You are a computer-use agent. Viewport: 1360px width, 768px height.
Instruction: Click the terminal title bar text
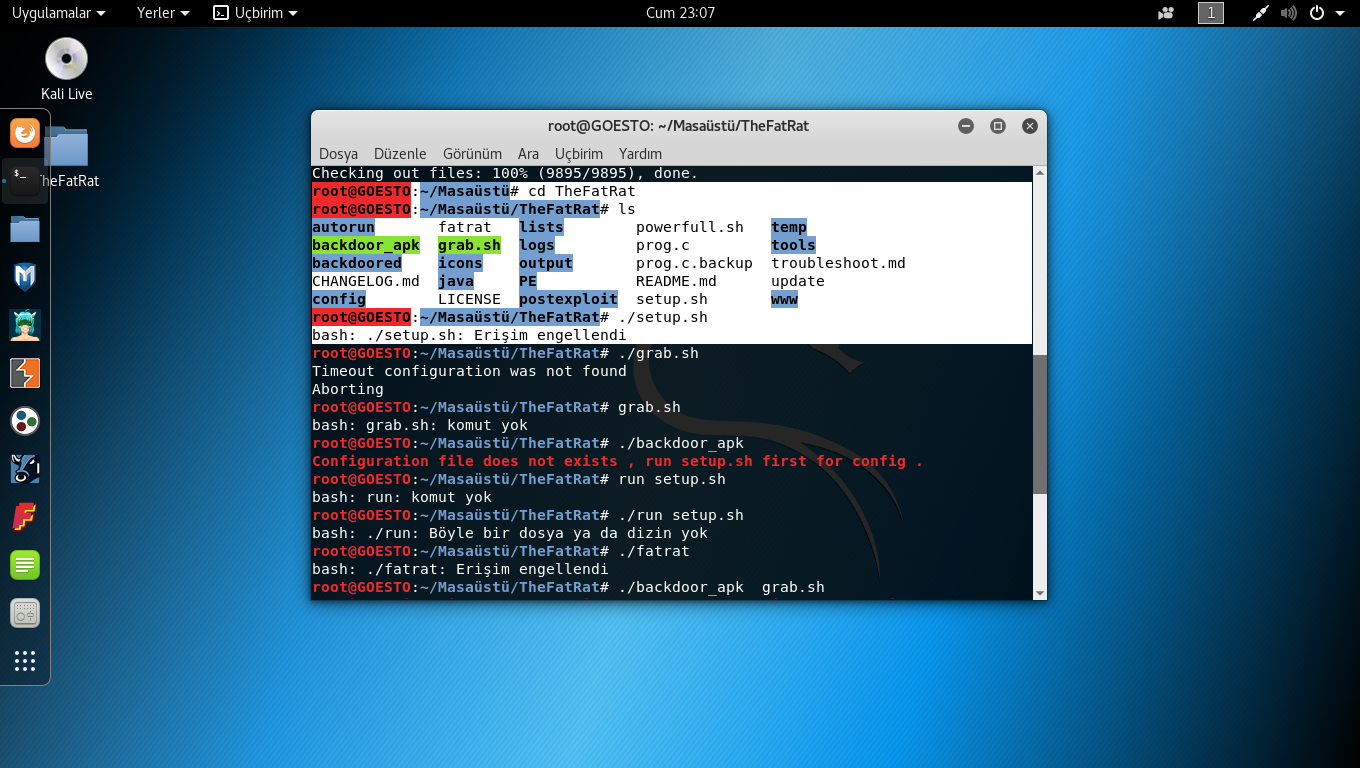point(678,126)
